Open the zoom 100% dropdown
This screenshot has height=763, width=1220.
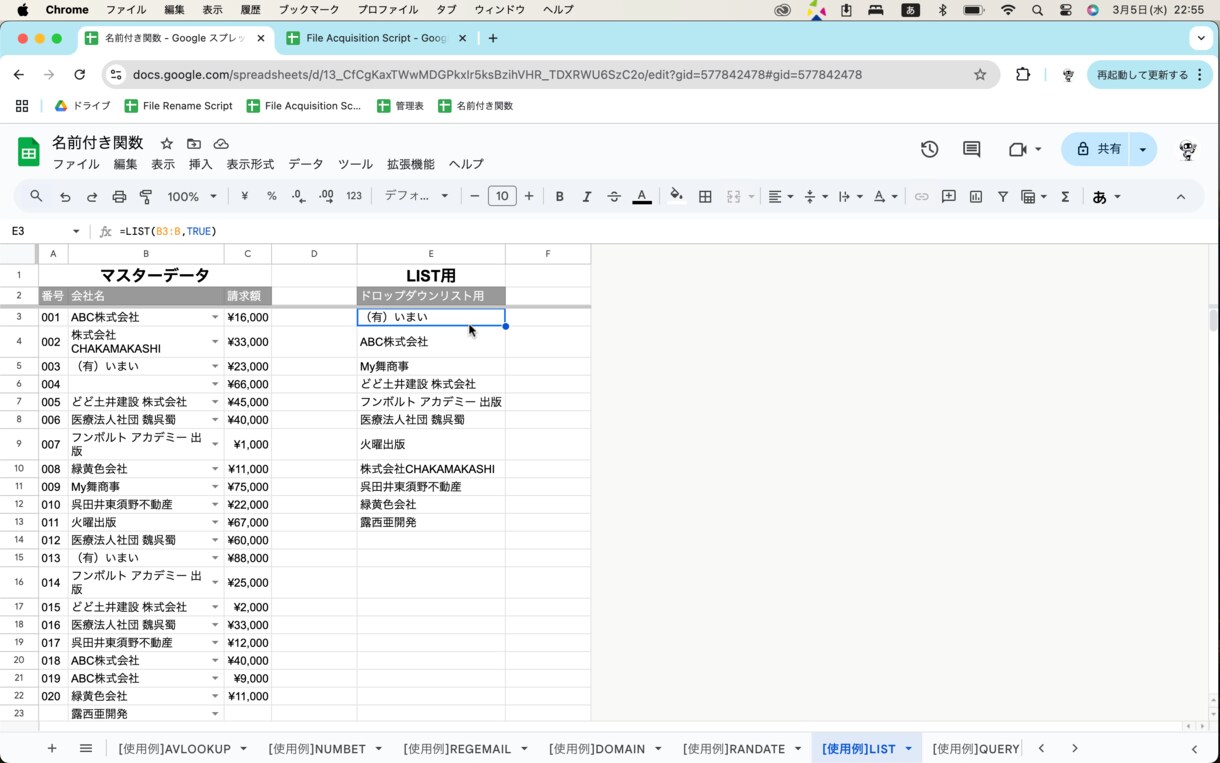(192, 197)
